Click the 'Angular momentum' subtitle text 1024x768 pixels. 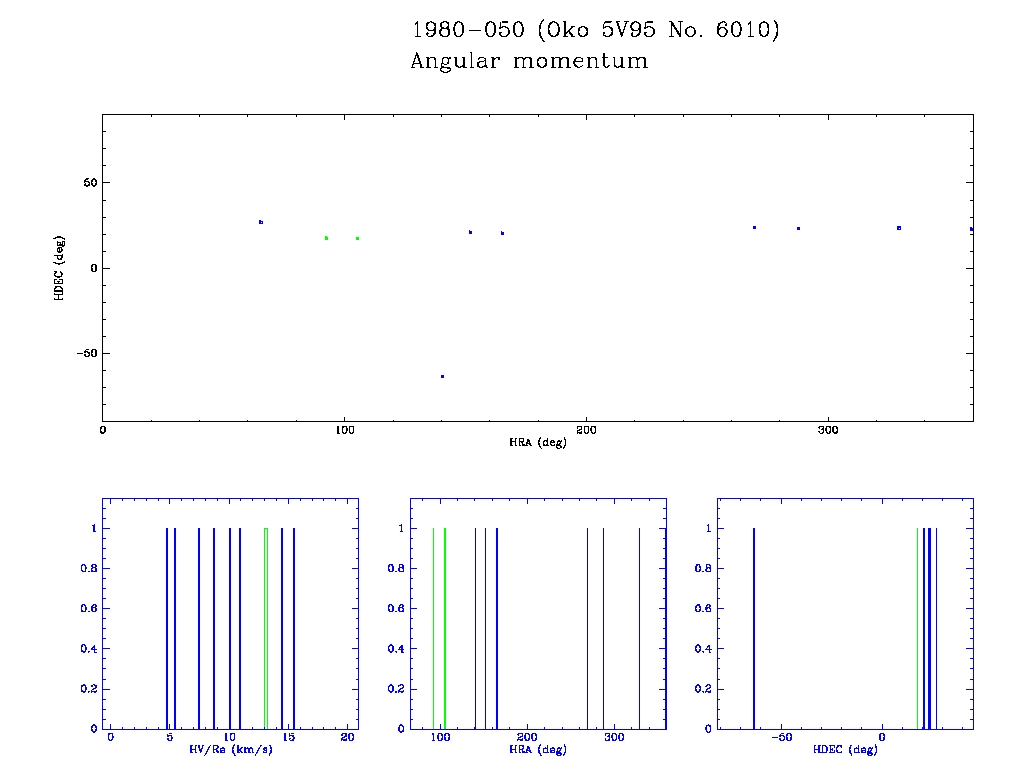tap(529, 62)
